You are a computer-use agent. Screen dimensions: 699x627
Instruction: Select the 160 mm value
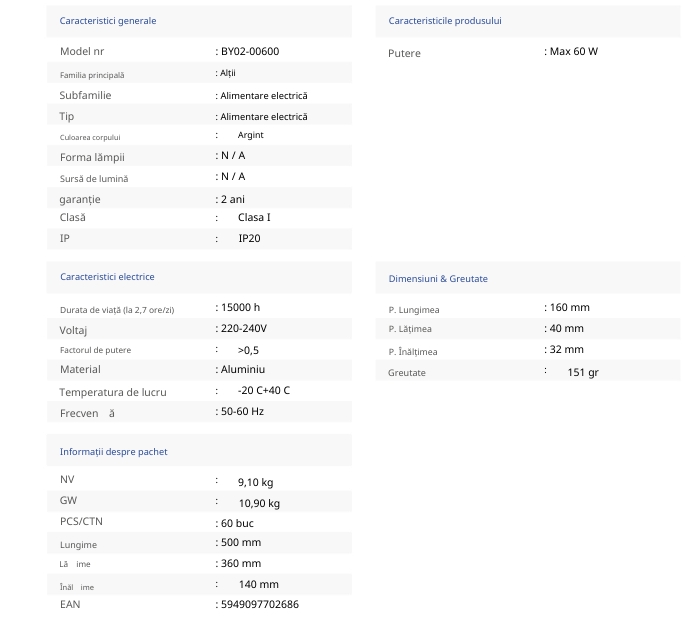(570, 307)
